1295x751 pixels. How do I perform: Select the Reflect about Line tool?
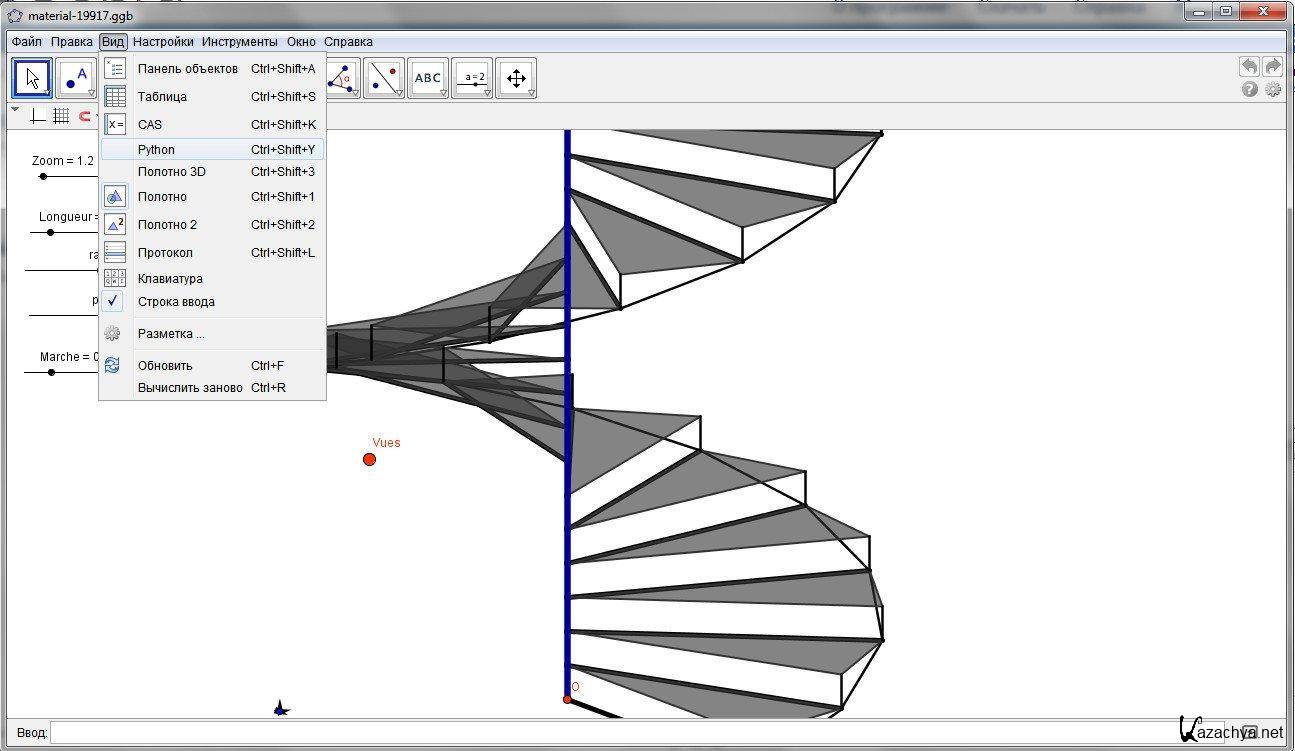(x=384, y=78)
